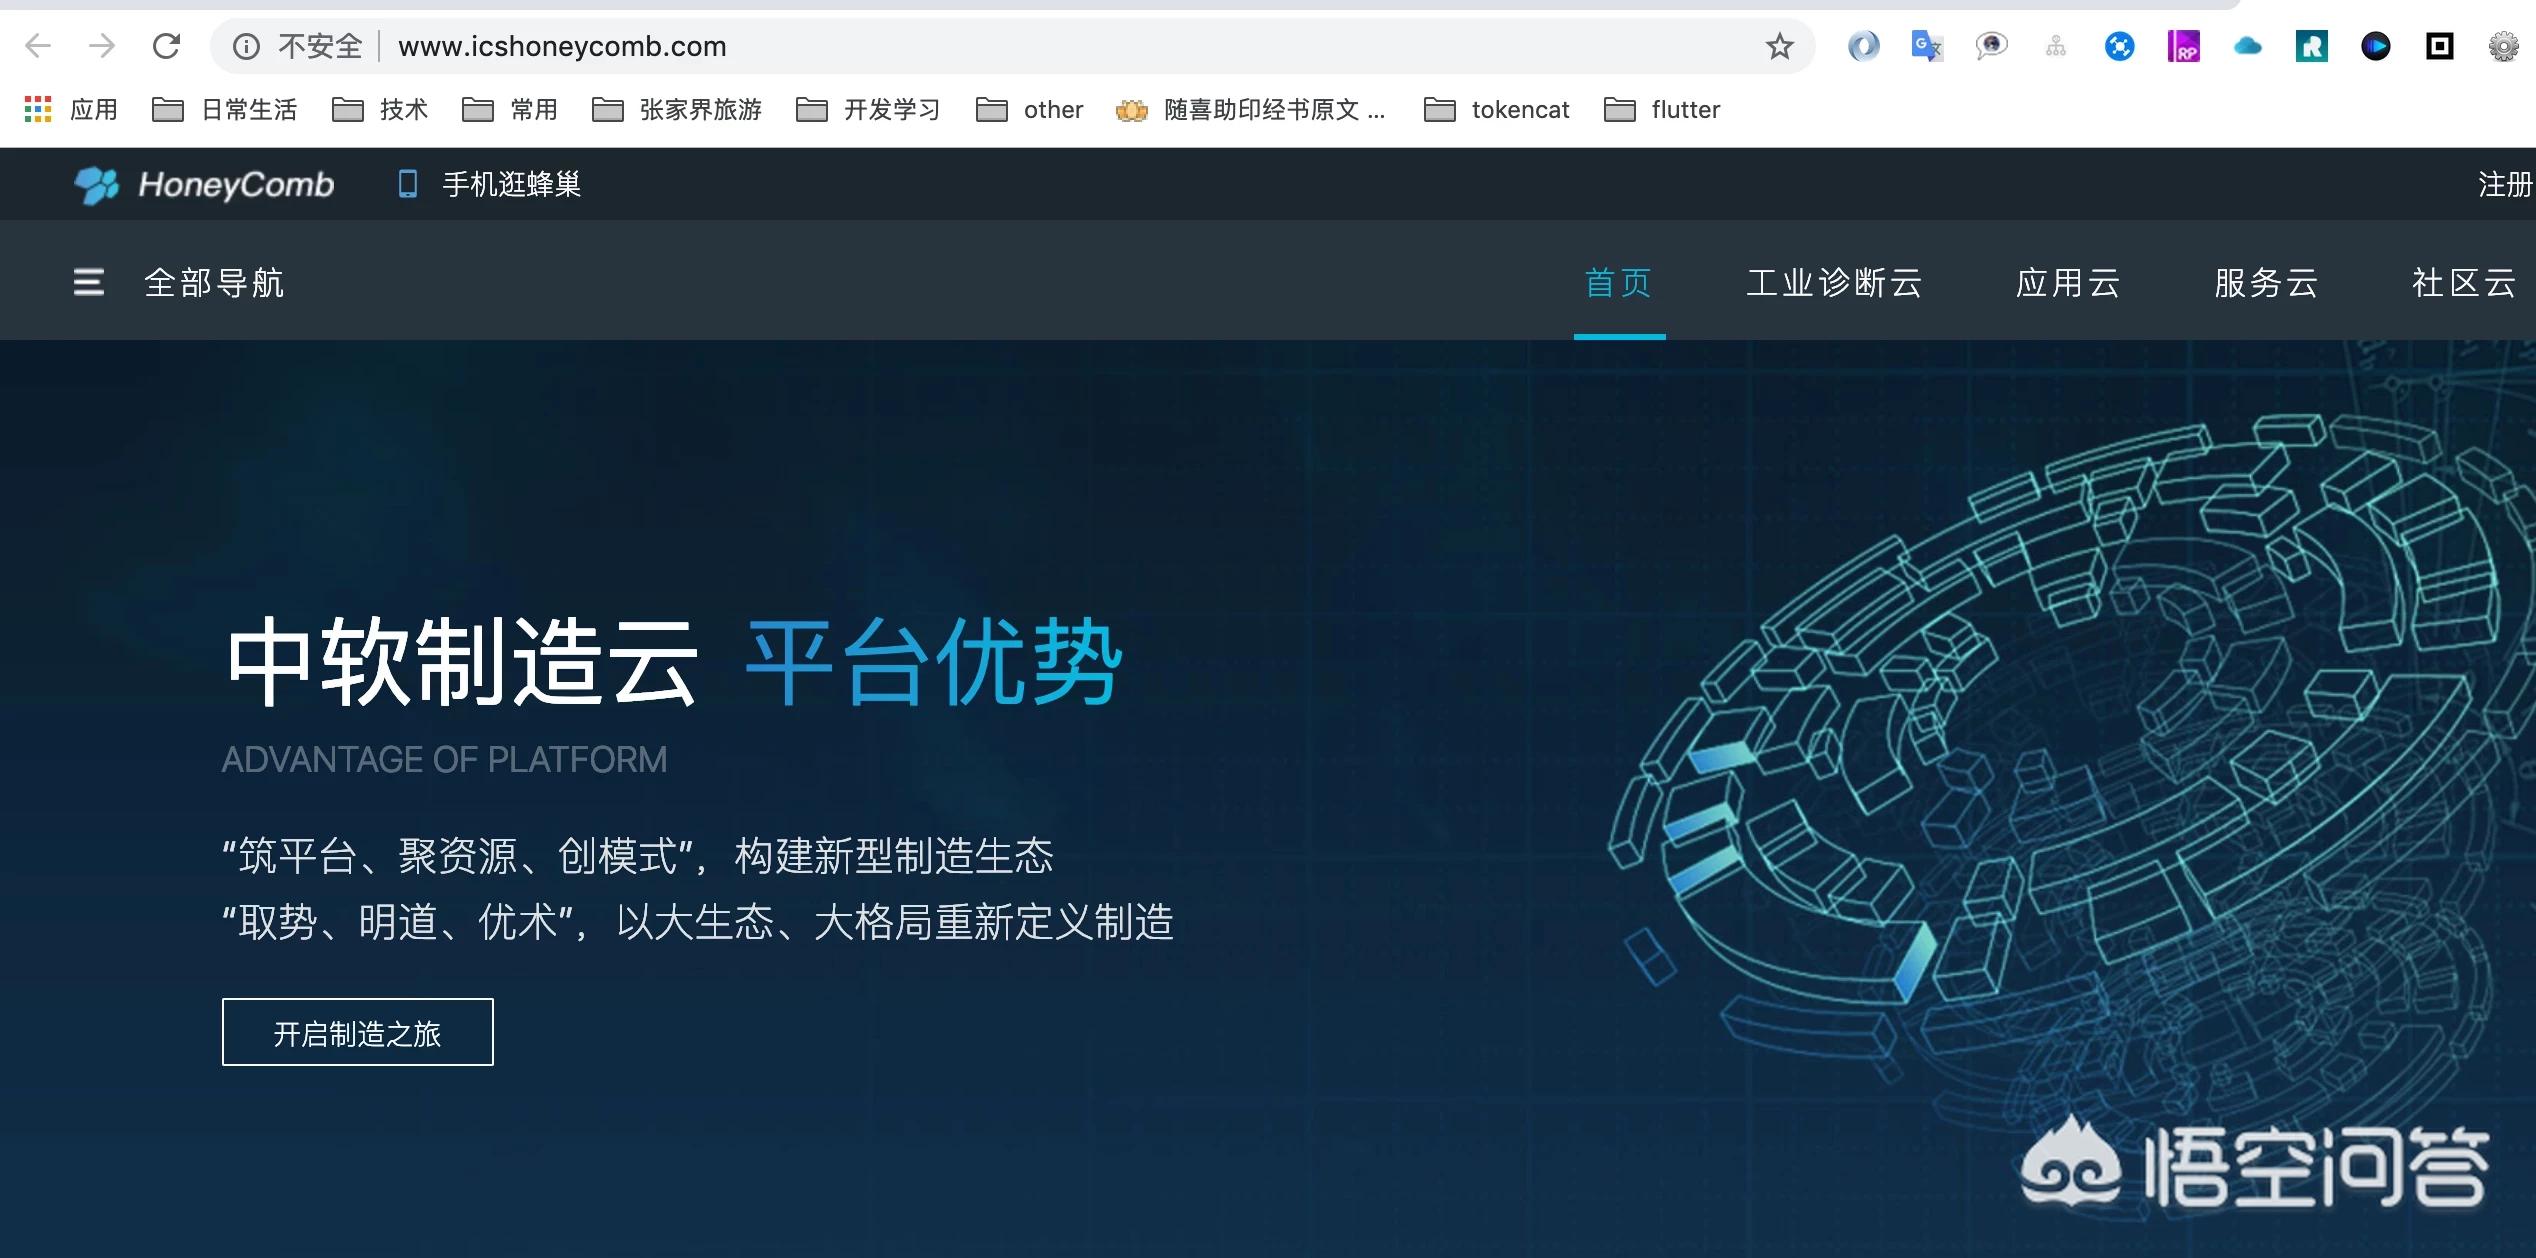Open the 日常生活 bookmark folder
The image size is (2536, 1258).
click(x=225, y=109)
